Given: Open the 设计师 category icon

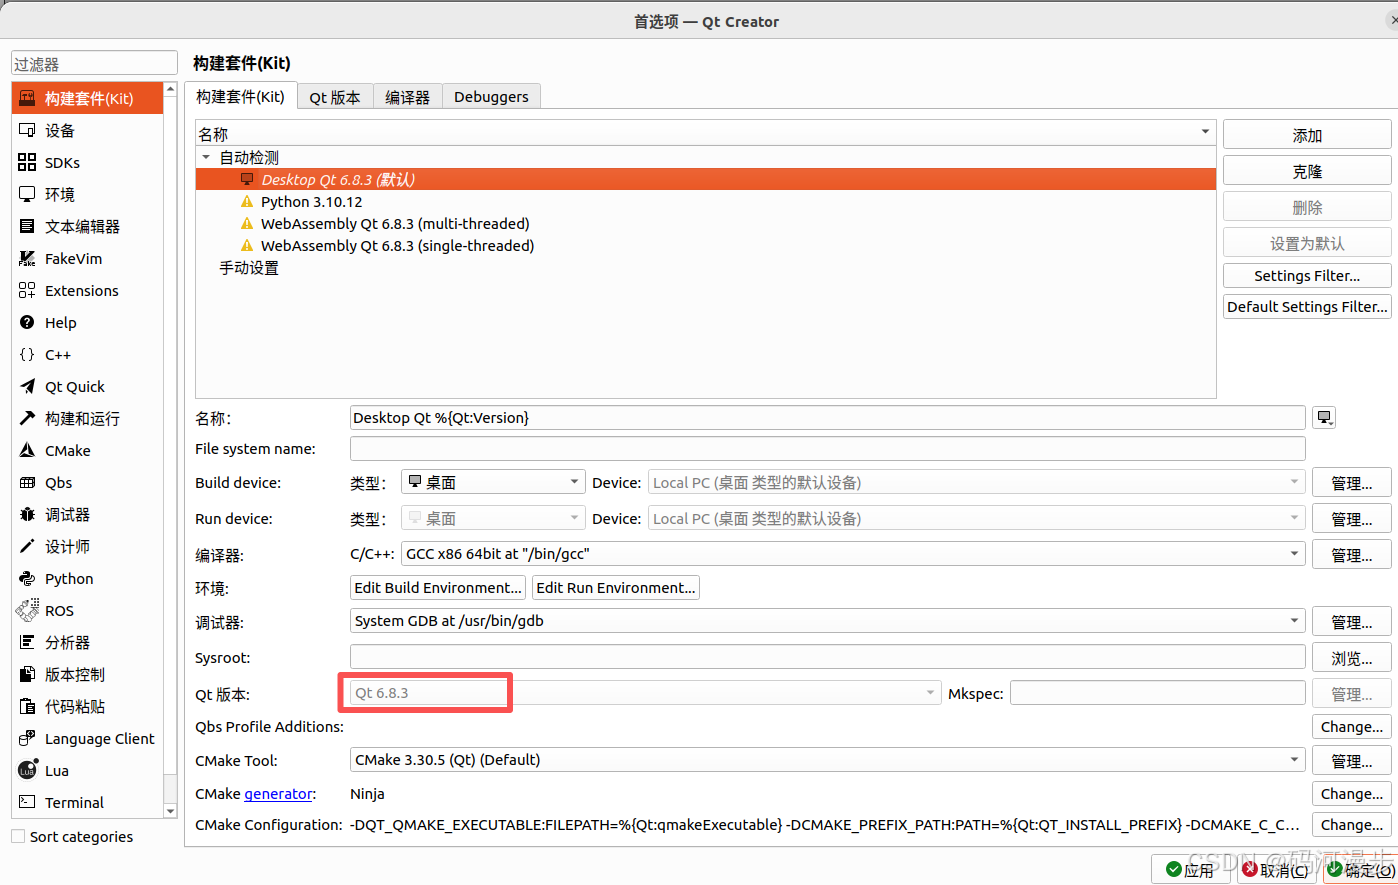Looking at the screenshot, I should click(27, 546).
